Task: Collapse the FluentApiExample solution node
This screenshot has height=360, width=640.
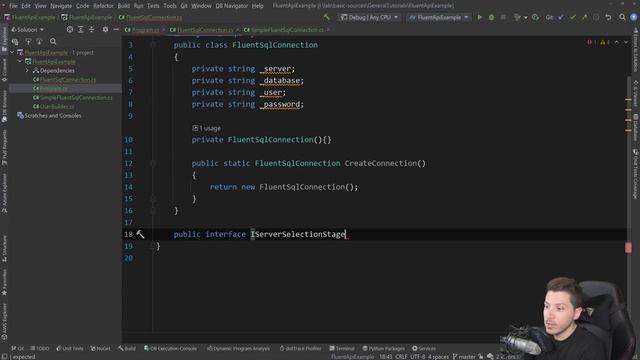Action: tap(12, 53)
